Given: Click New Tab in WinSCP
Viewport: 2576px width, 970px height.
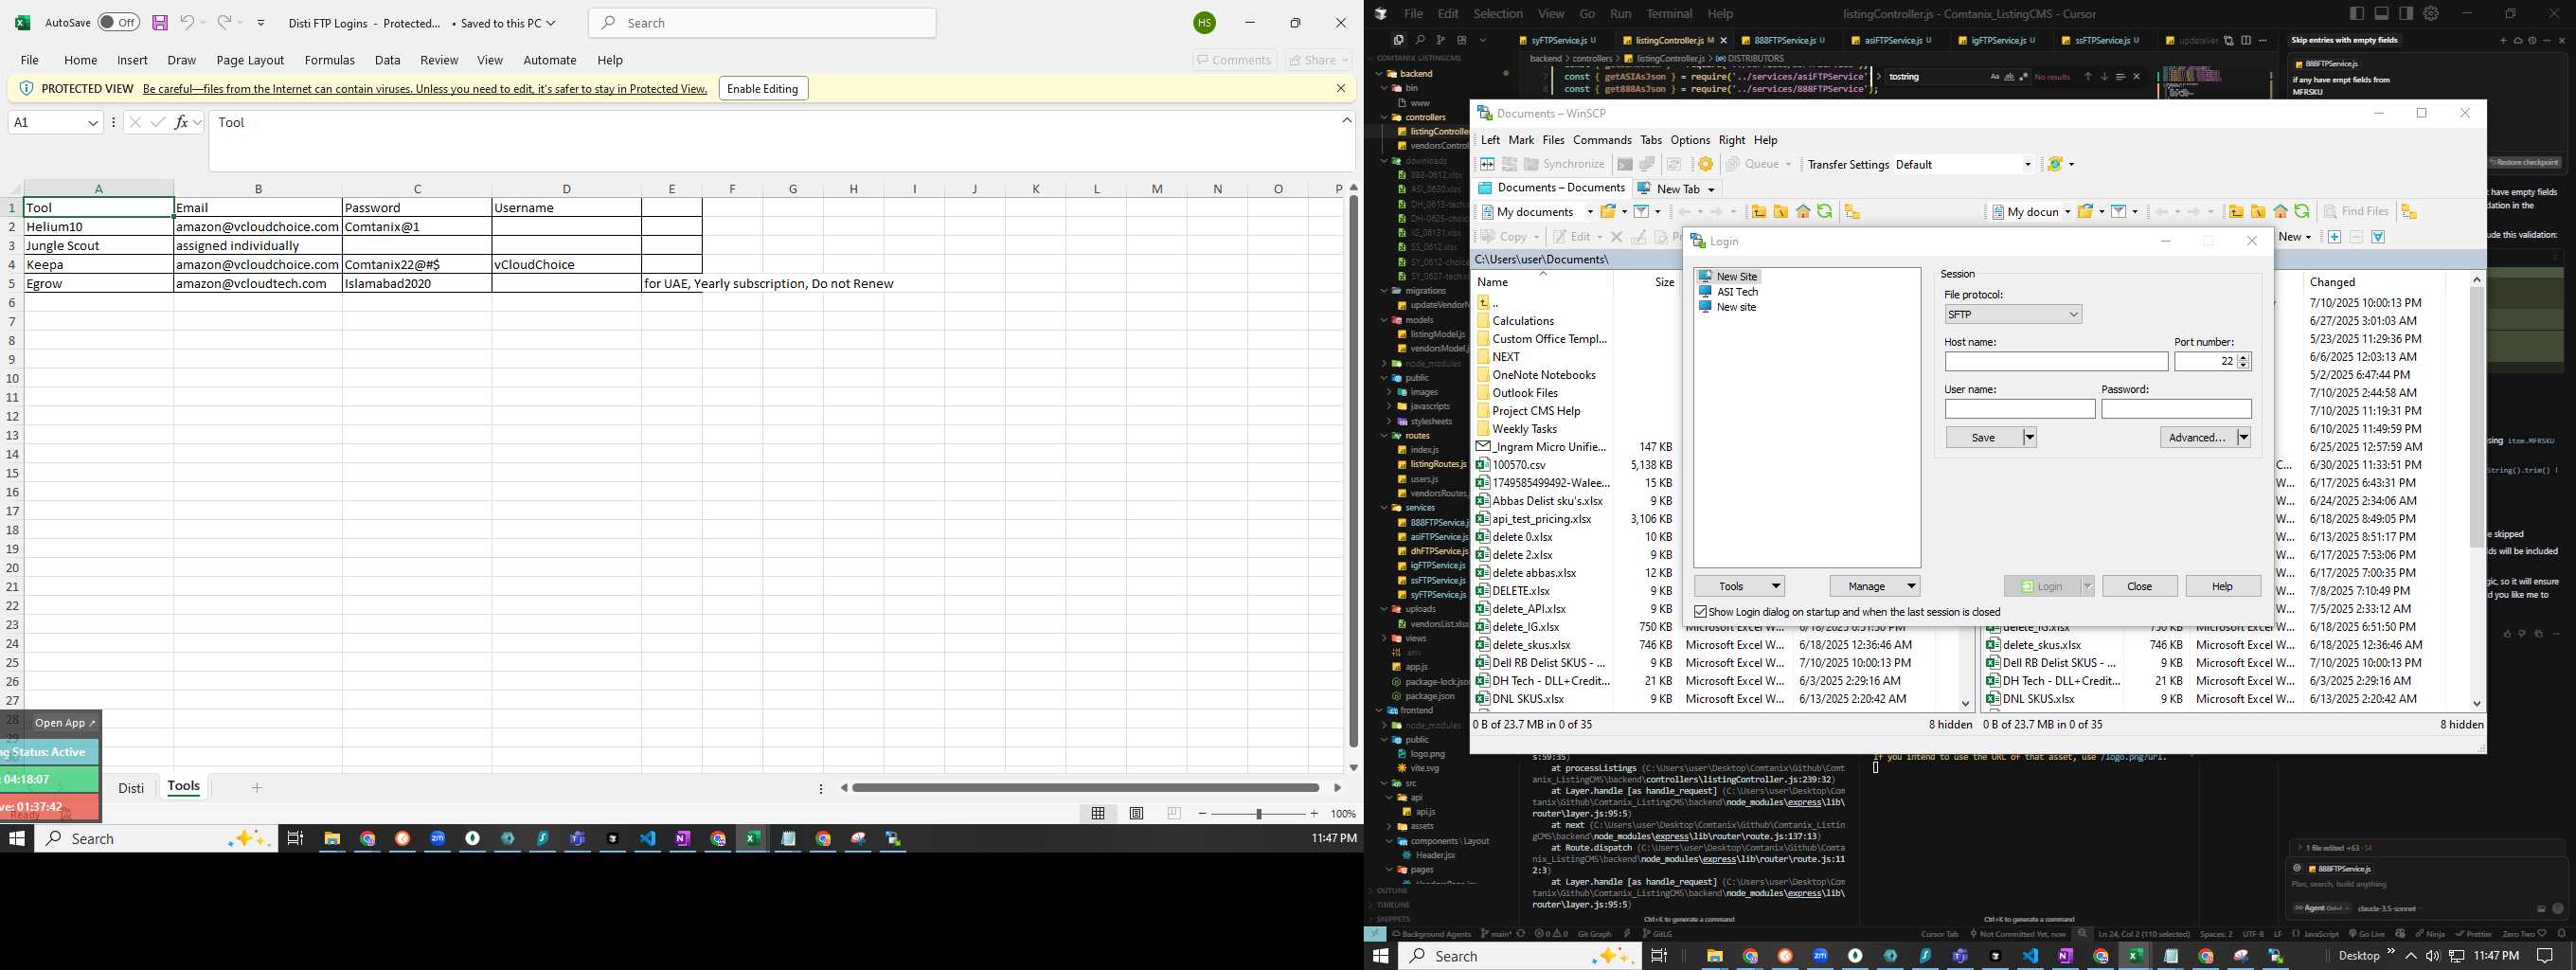Looking at the screenshot, I should point(1677,188).
